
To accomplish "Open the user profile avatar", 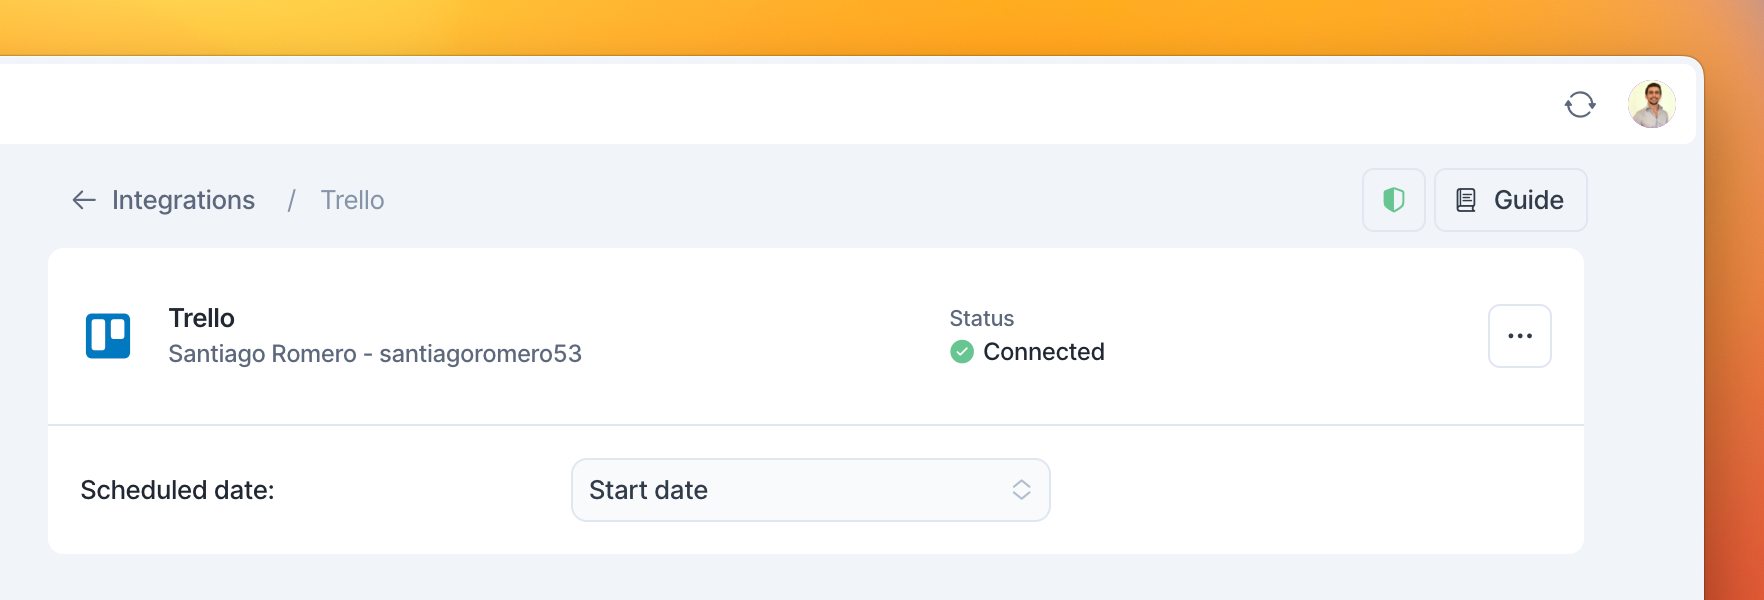I will 1652,104.
